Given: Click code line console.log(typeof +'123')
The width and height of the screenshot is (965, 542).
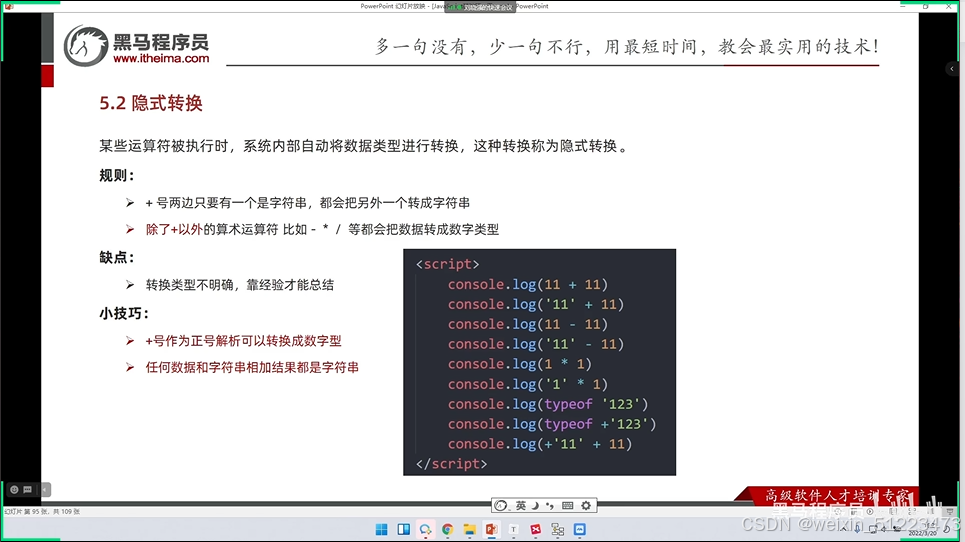Looking at the screenshot, I should pyautogui.click(x=552, y=424).
